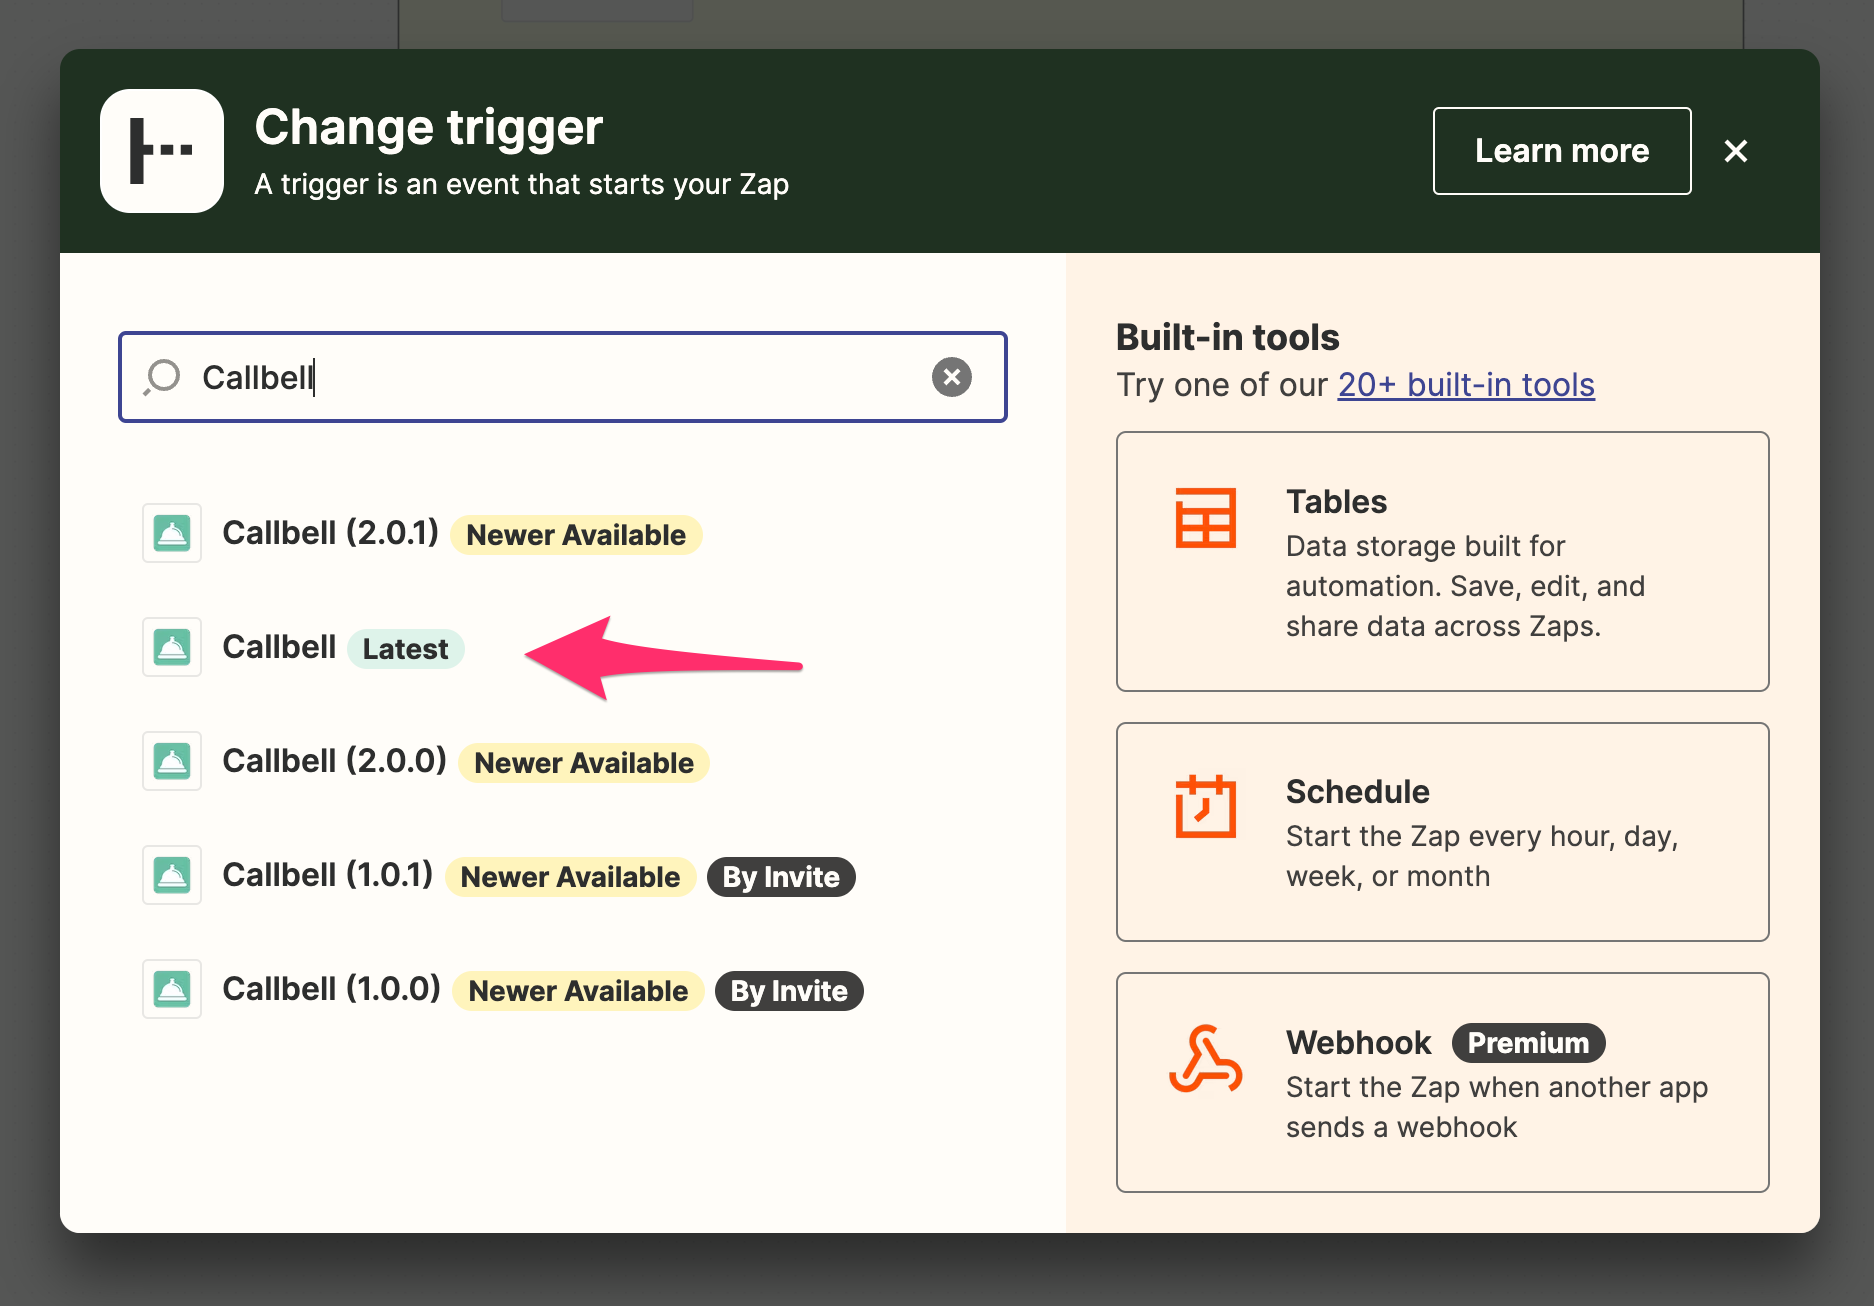Click the orange Schedule calendar icon
Viewport: 1874px width, 1306px height.
click(x=1205, y=806)
